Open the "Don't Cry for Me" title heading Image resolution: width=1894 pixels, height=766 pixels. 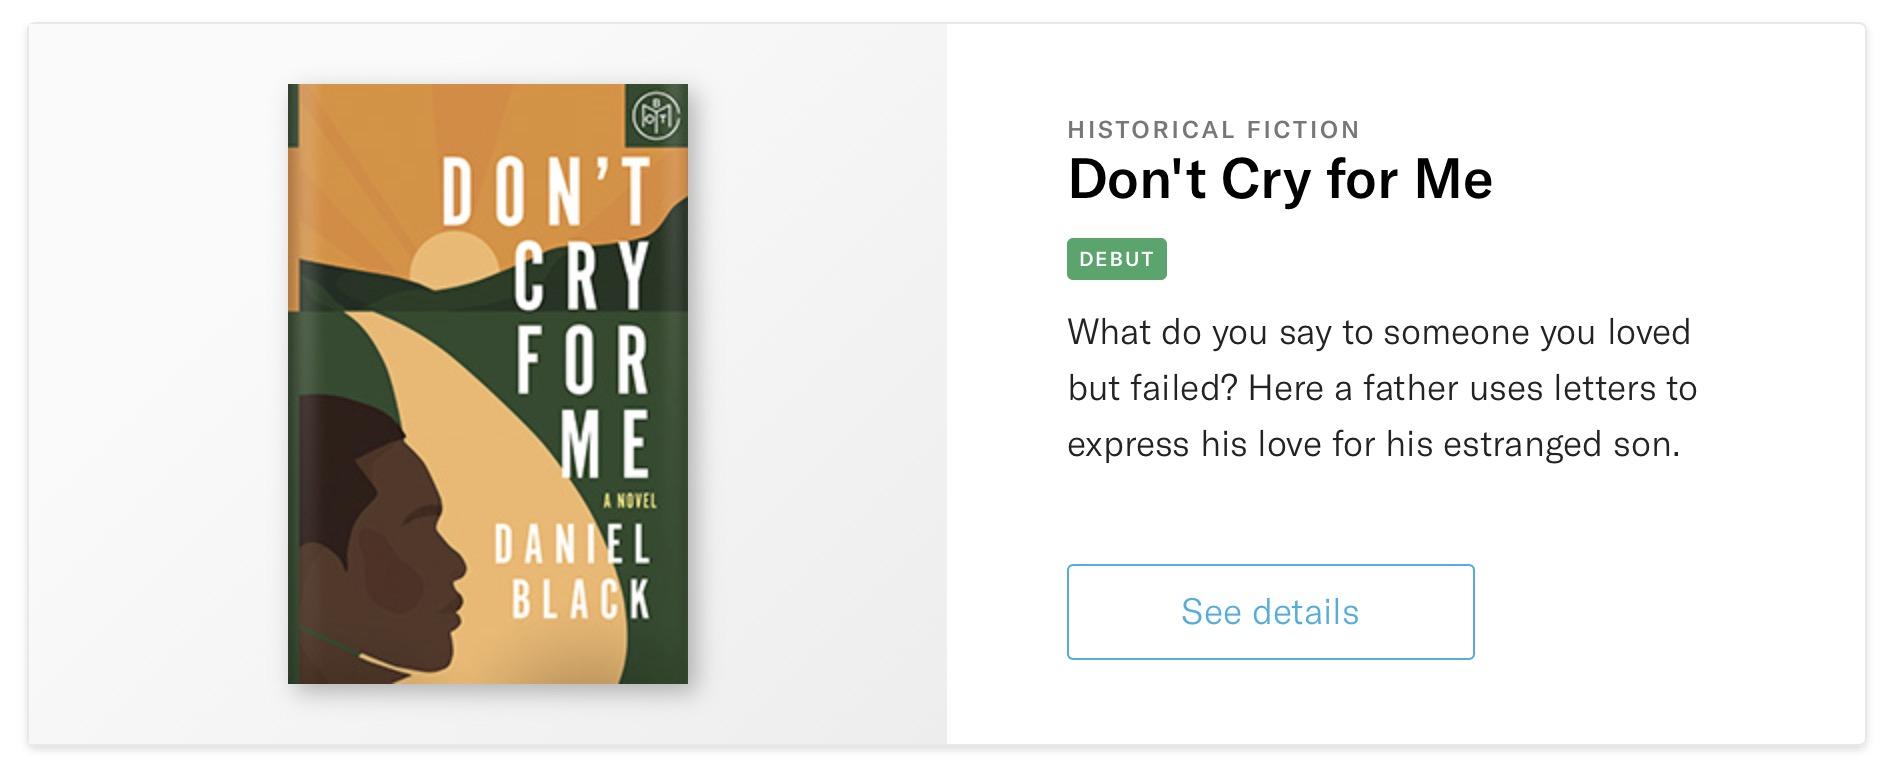tap(1279, 180)
